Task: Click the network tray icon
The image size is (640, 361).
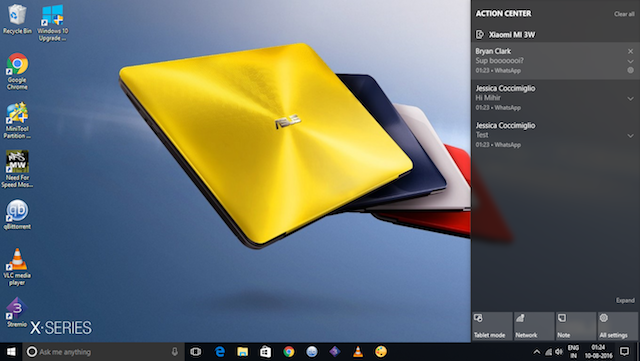Action: 549,352
